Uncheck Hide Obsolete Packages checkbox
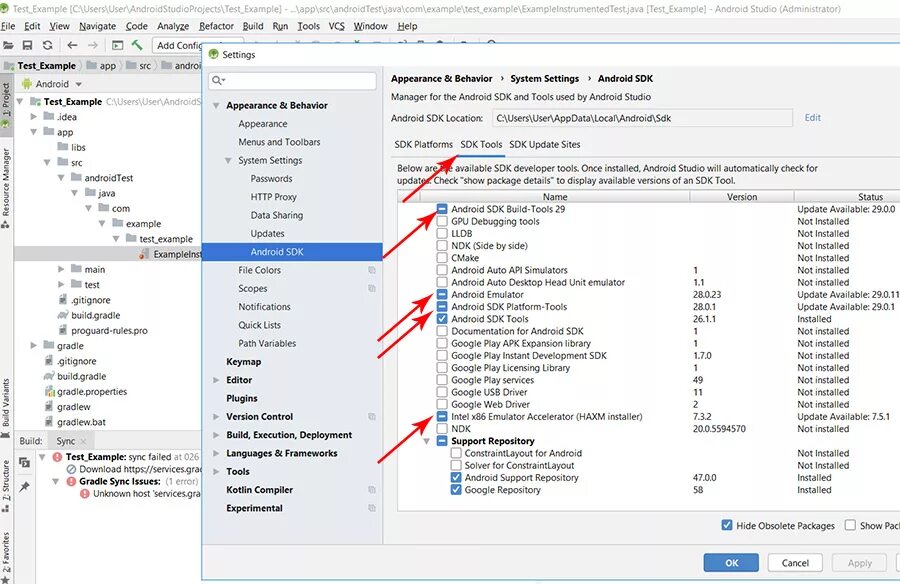The height and width of the screenshot is (584, 900). click(727, 525)
